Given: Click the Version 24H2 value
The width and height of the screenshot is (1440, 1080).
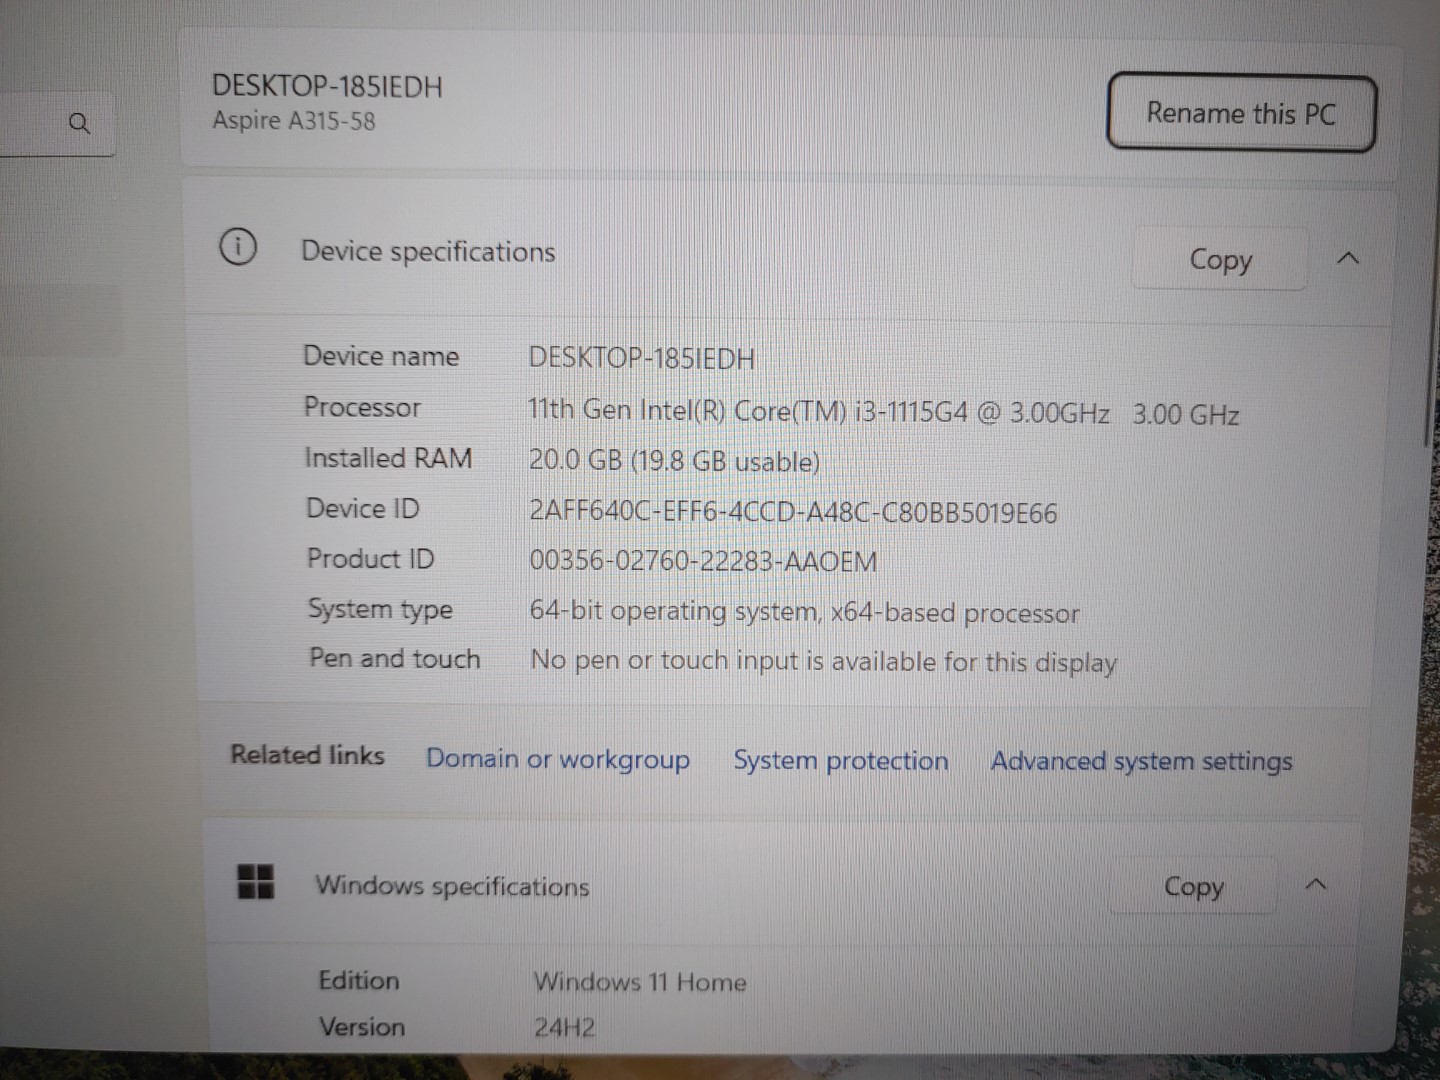Looking at the screenshot, I should (x=567, y=1026).
